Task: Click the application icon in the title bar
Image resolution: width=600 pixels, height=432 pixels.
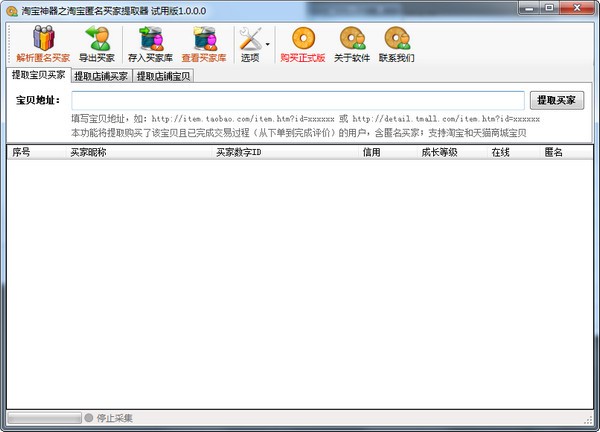Action: point(12,11)
